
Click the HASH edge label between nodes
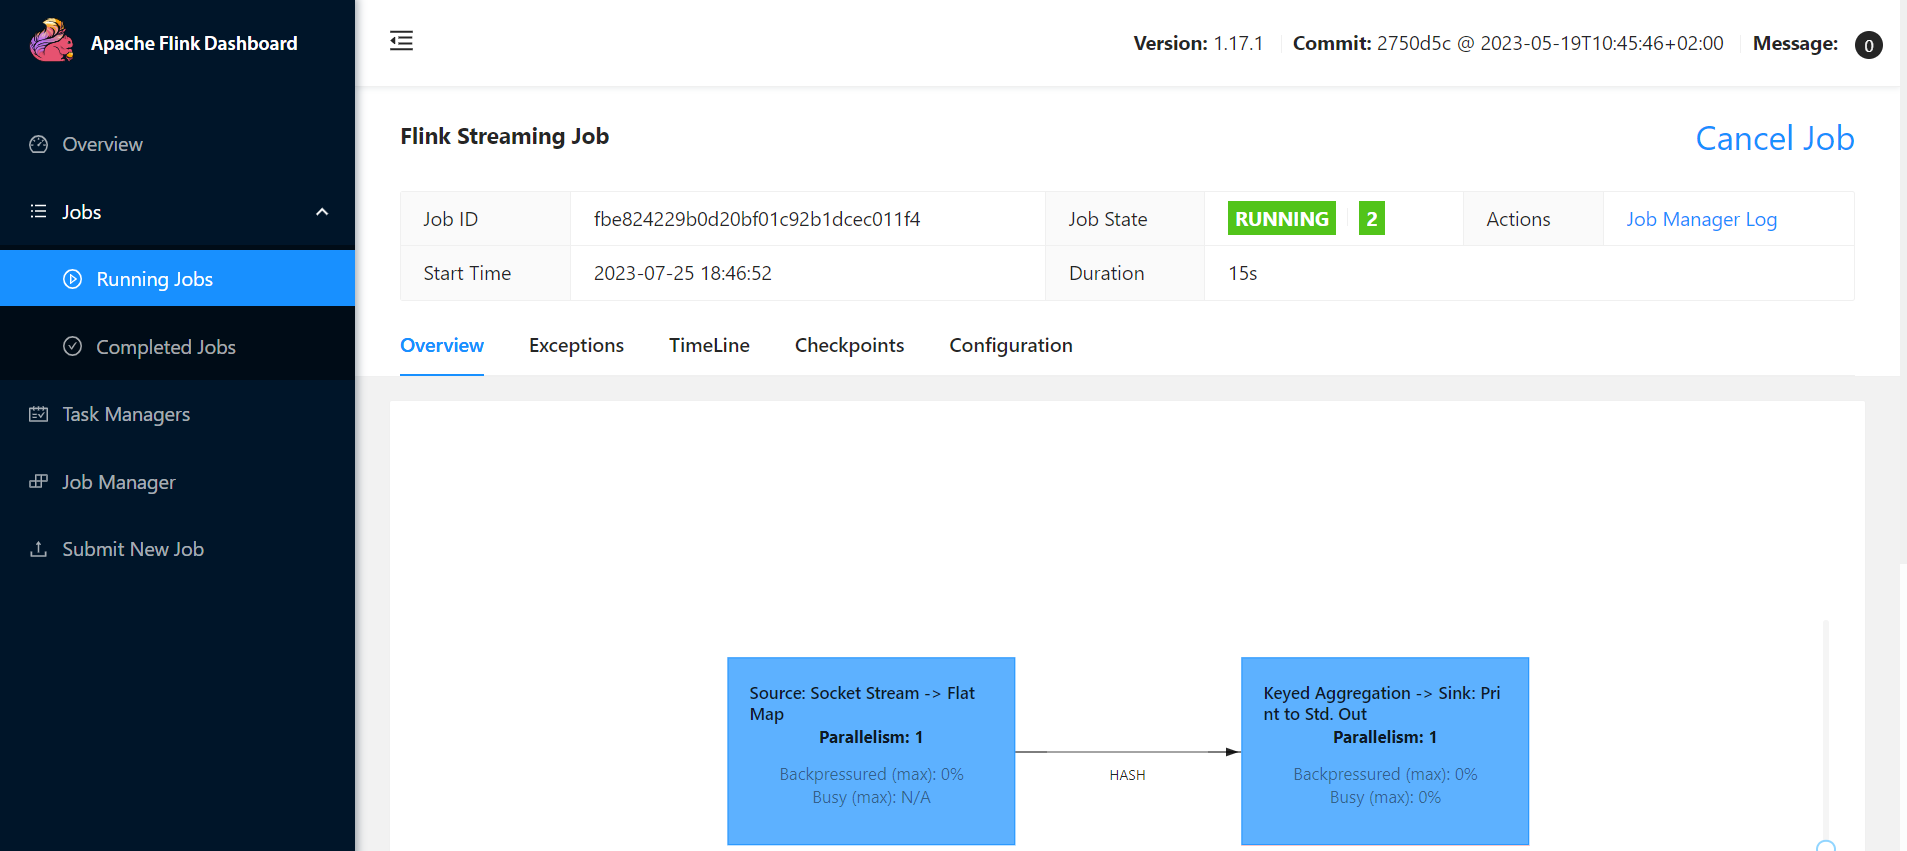[x=1127, y=775]
